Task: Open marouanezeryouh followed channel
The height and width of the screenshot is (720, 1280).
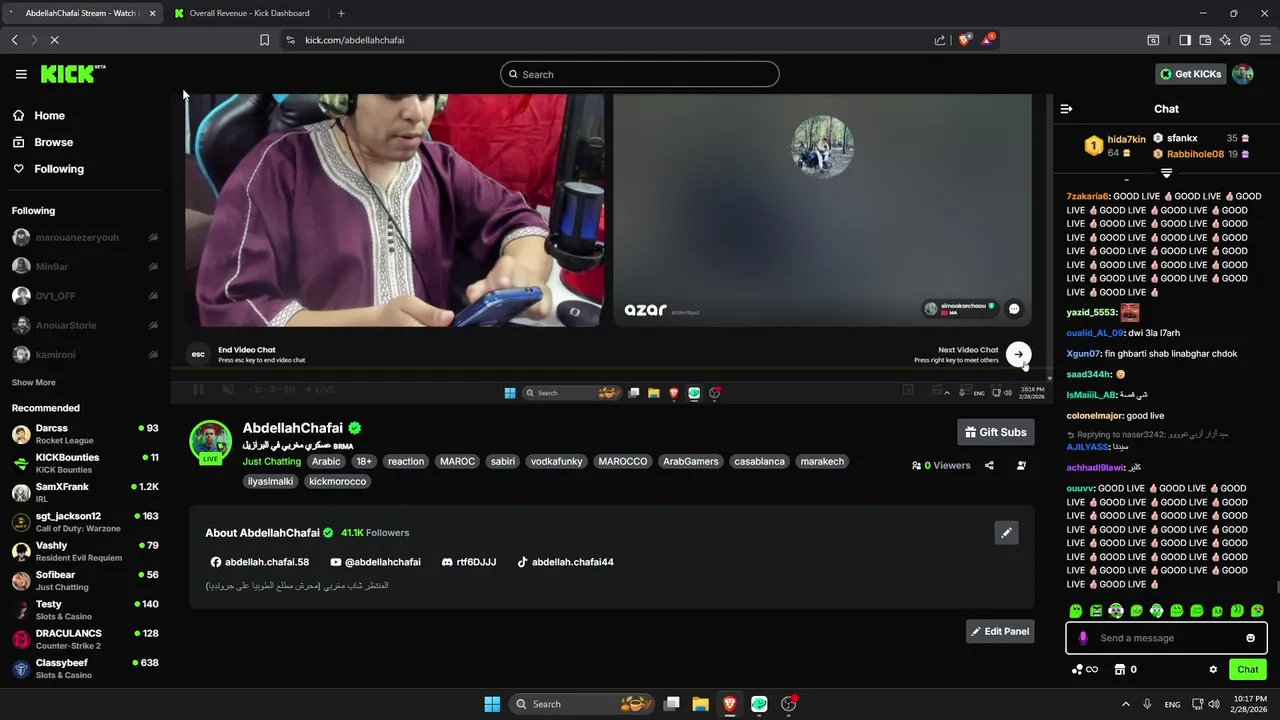Action: [85, 238]
